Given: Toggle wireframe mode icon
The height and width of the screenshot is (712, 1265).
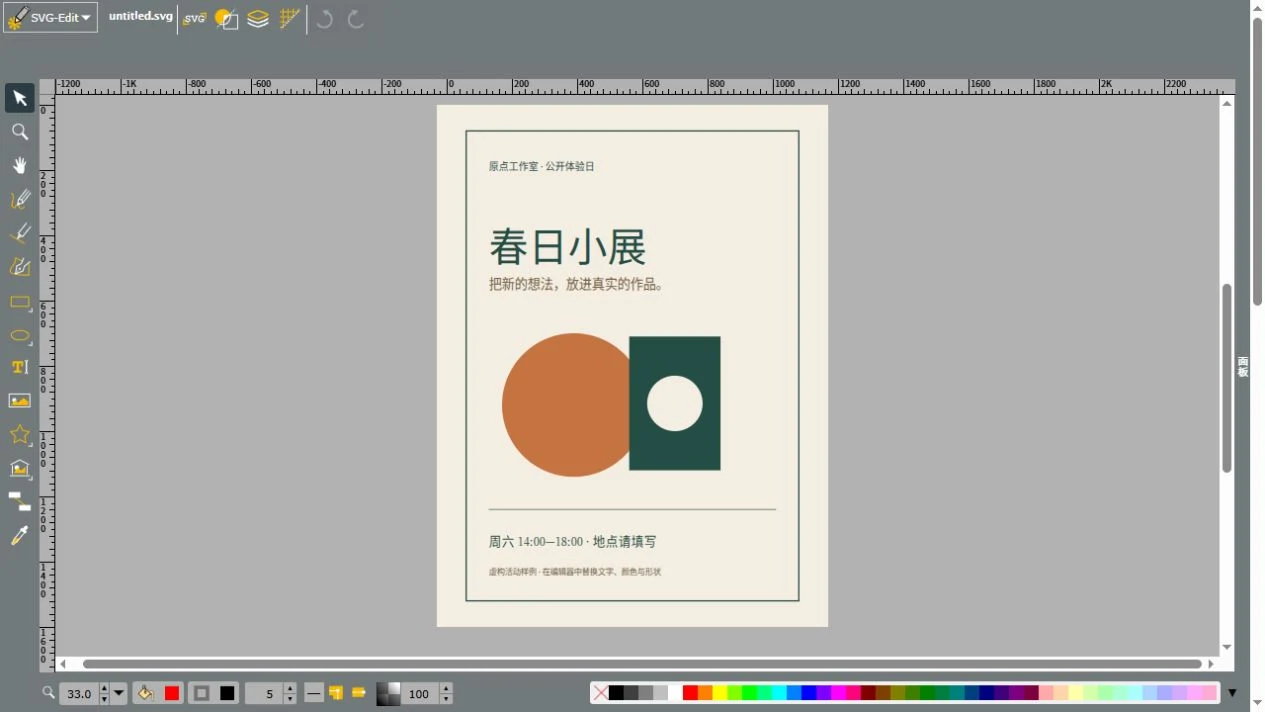Looking at the screenshot, I should 227,18.
